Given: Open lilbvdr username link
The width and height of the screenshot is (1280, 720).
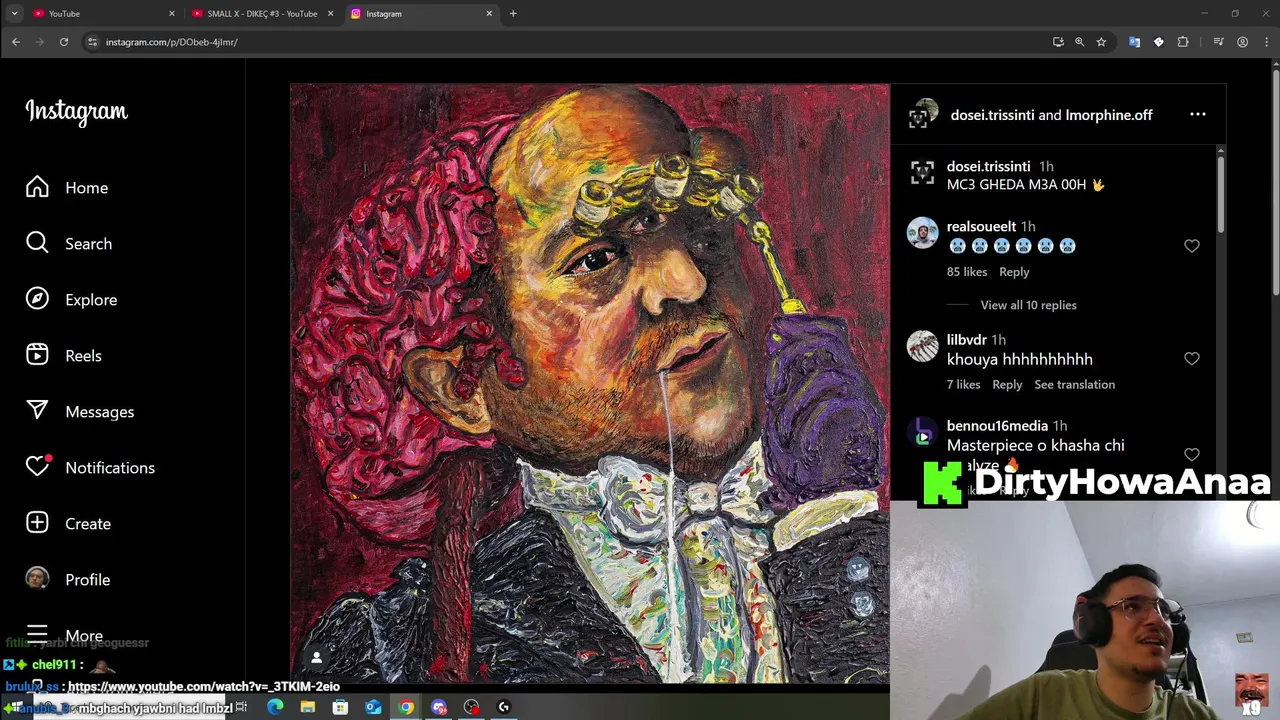Looking at the screenshot, I should coord(966,340).
